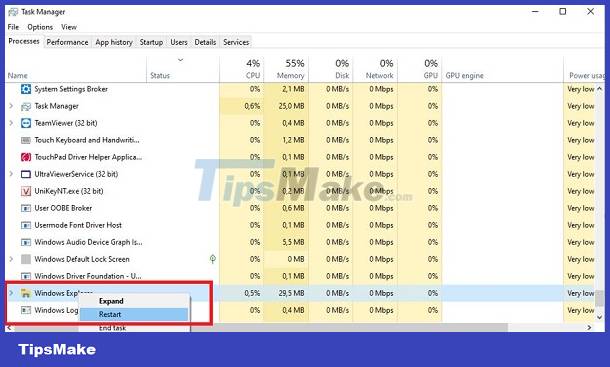This screenshot has height=367, width=610.
Task: Open the File menu
Action: pos(13,27)
